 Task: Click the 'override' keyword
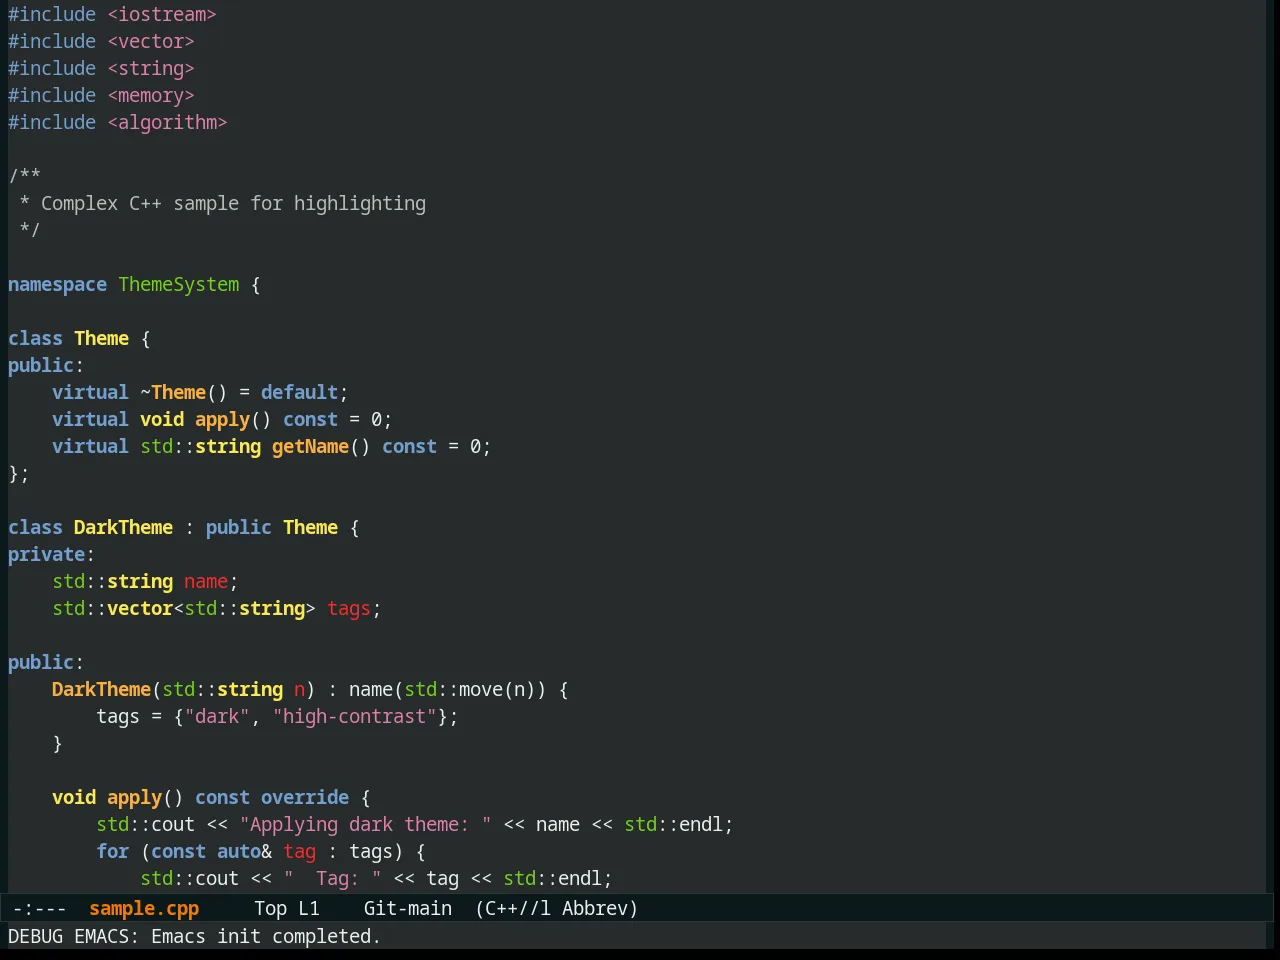[305, 797]
